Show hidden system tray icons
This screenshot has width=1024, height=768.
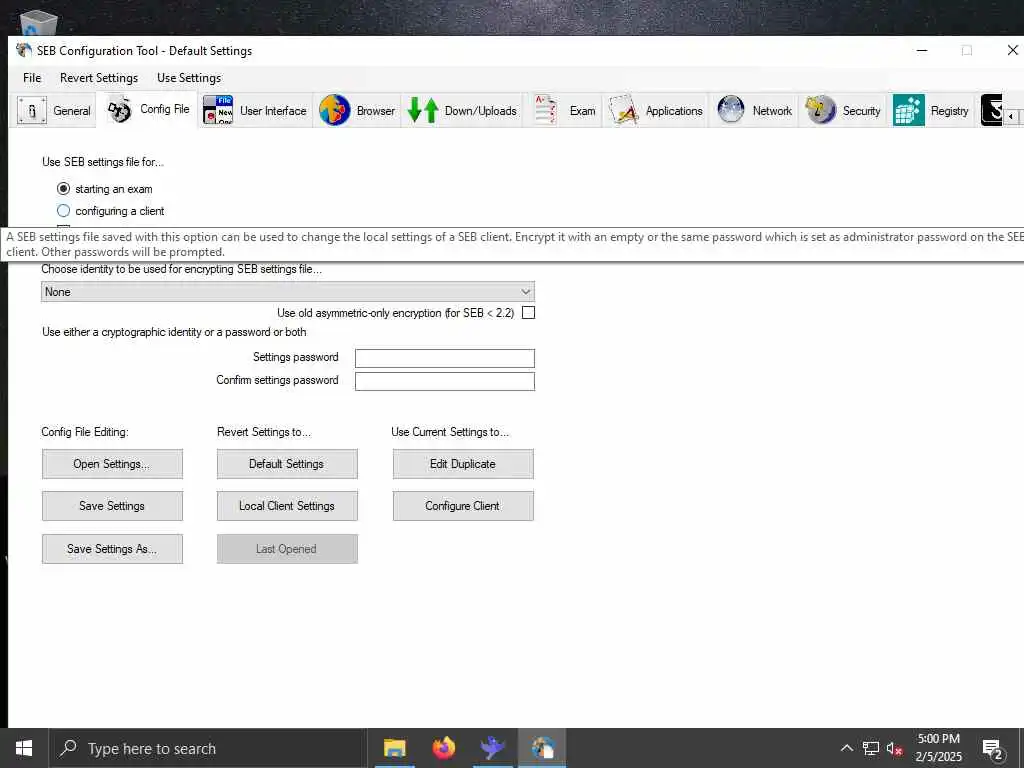tap(846, 748)
